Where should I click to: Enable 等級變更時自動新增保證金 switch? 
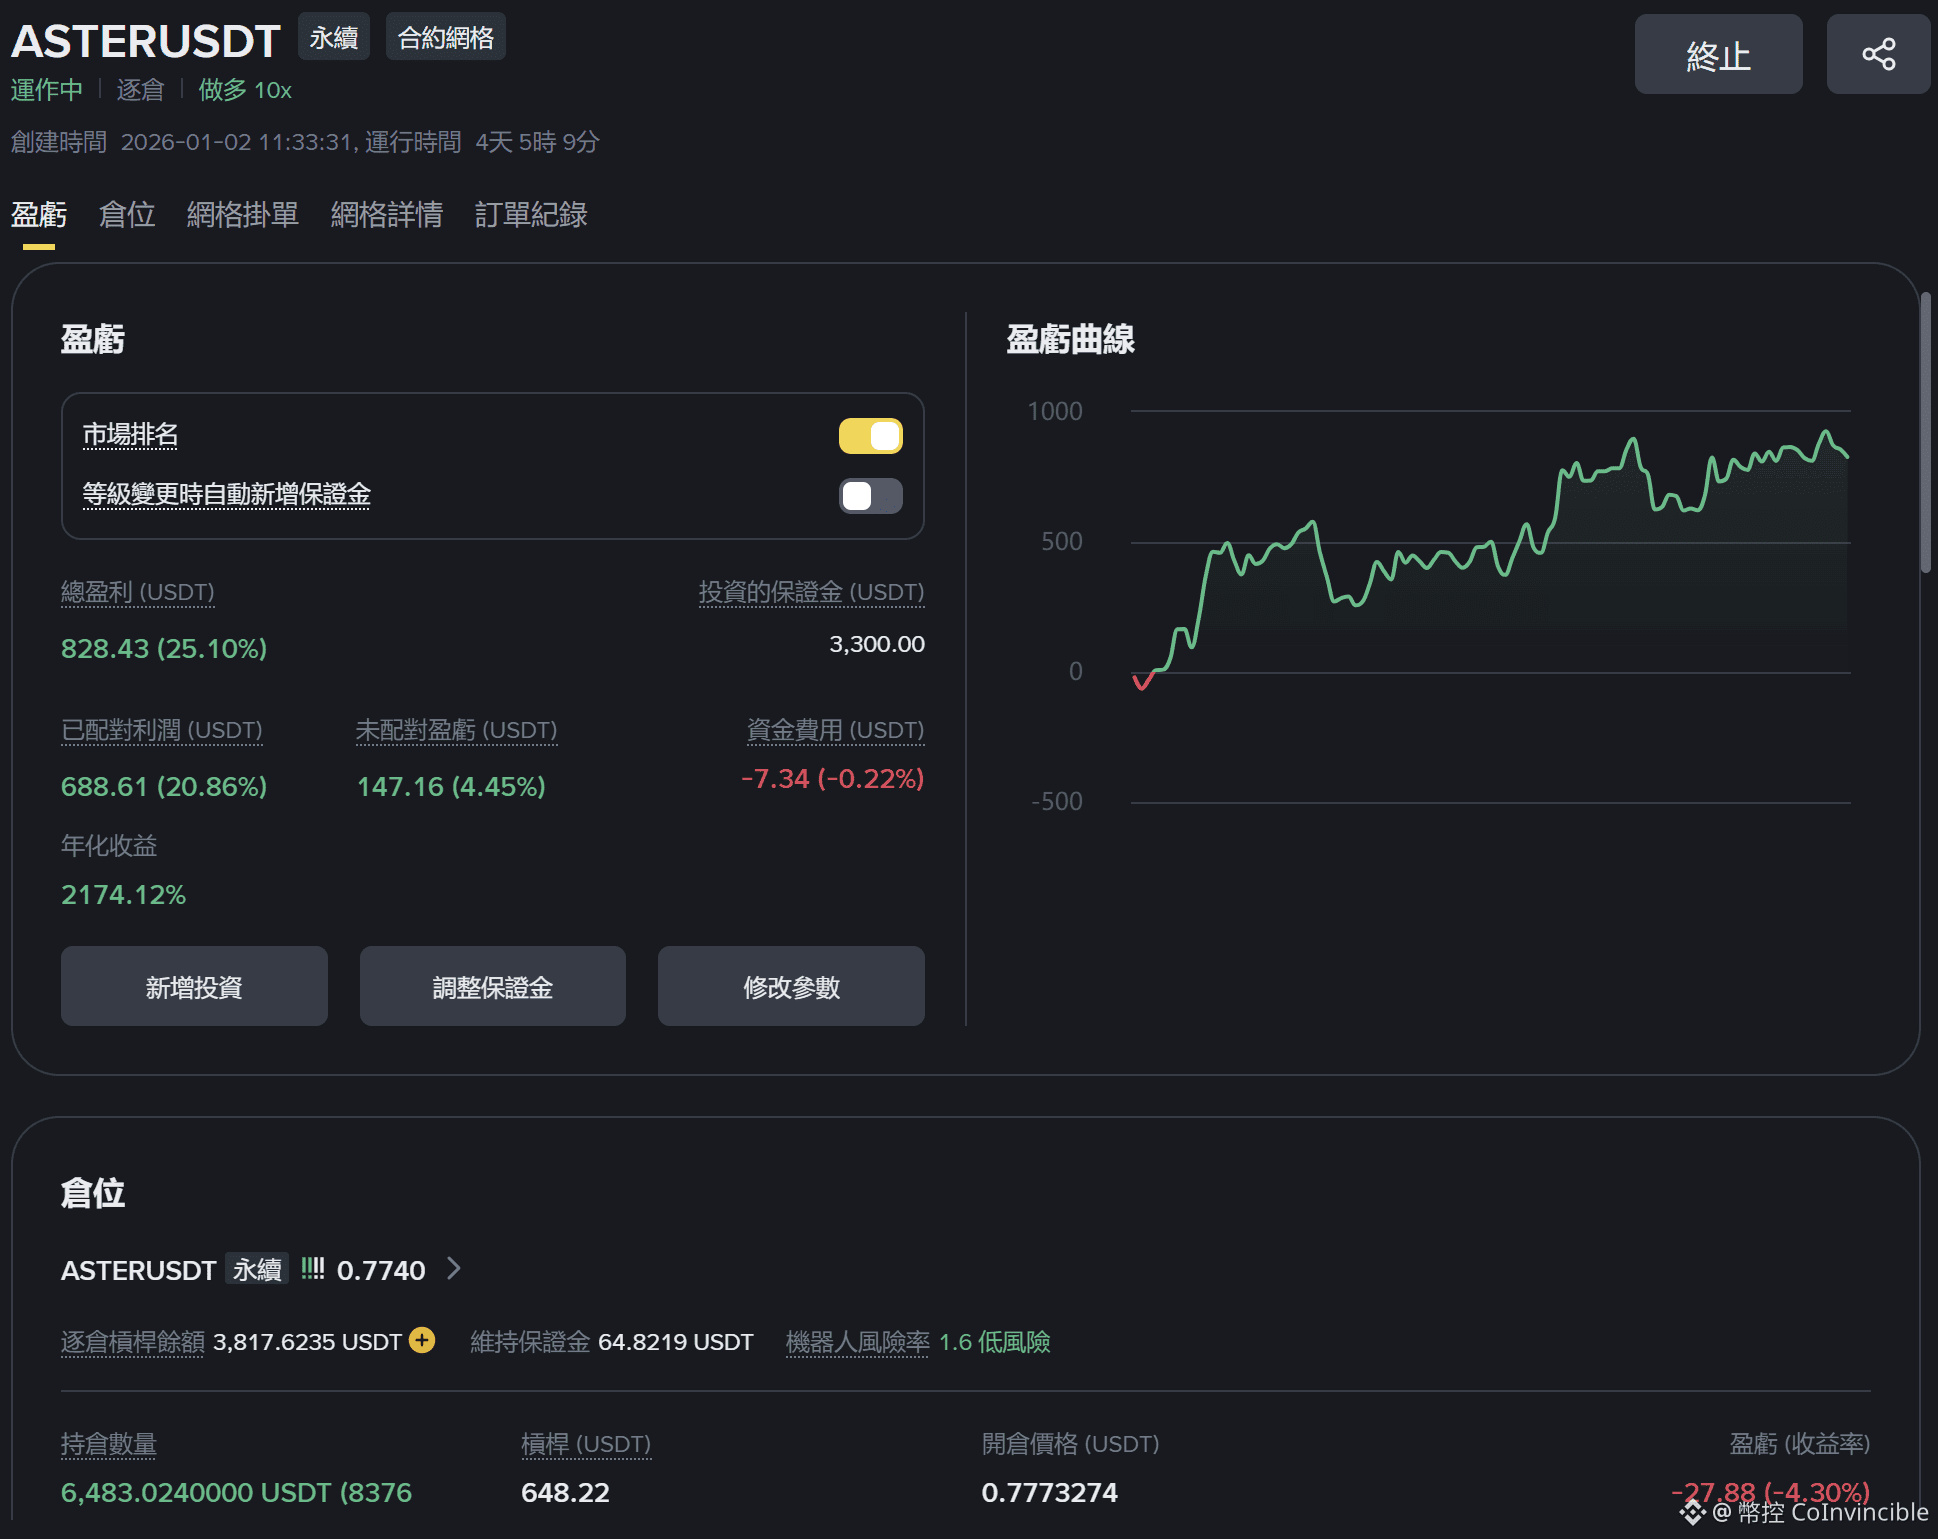point(870,496)
